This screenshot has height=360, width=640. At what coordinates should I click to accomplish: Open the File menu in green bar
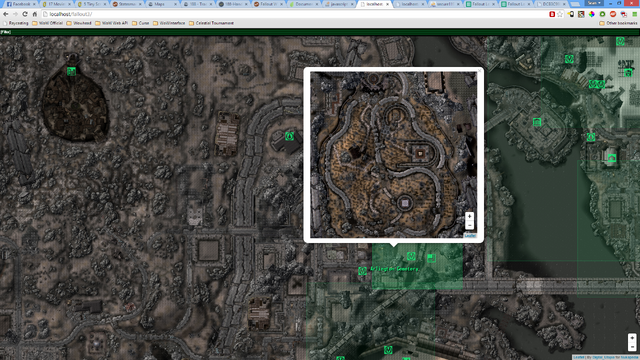6,32
